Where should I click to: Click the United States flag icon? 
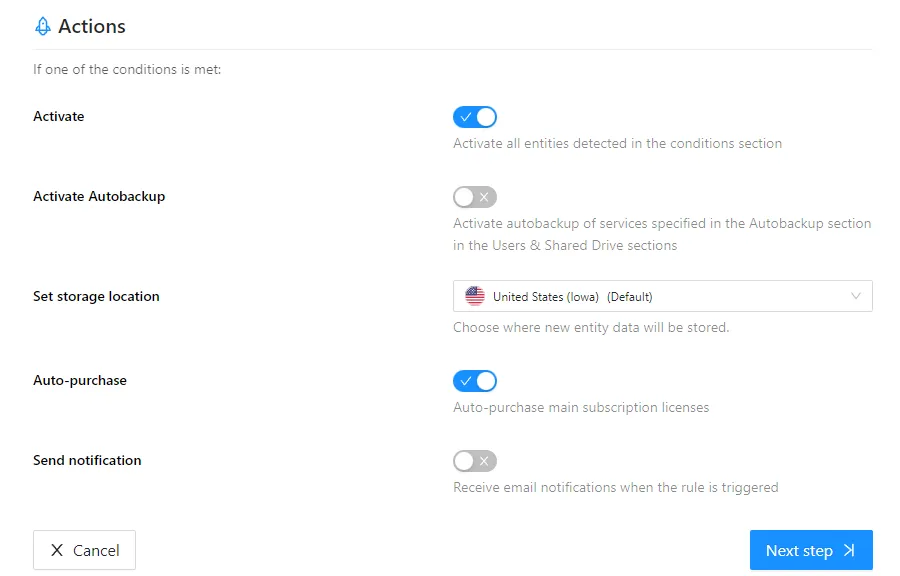[x=474, y=295]
